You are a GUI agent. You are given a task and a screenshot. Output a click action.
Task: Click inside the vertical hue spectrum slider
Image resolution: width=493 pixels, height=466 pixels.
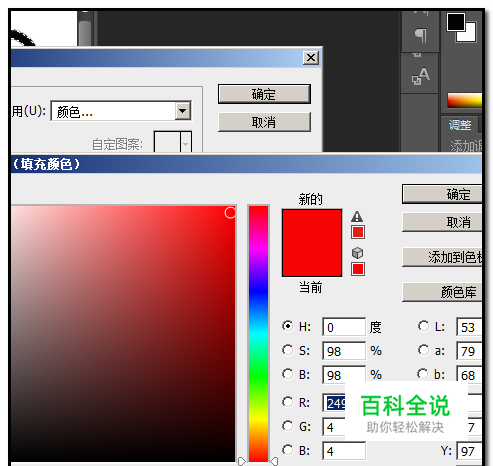[x=258, y=333]
